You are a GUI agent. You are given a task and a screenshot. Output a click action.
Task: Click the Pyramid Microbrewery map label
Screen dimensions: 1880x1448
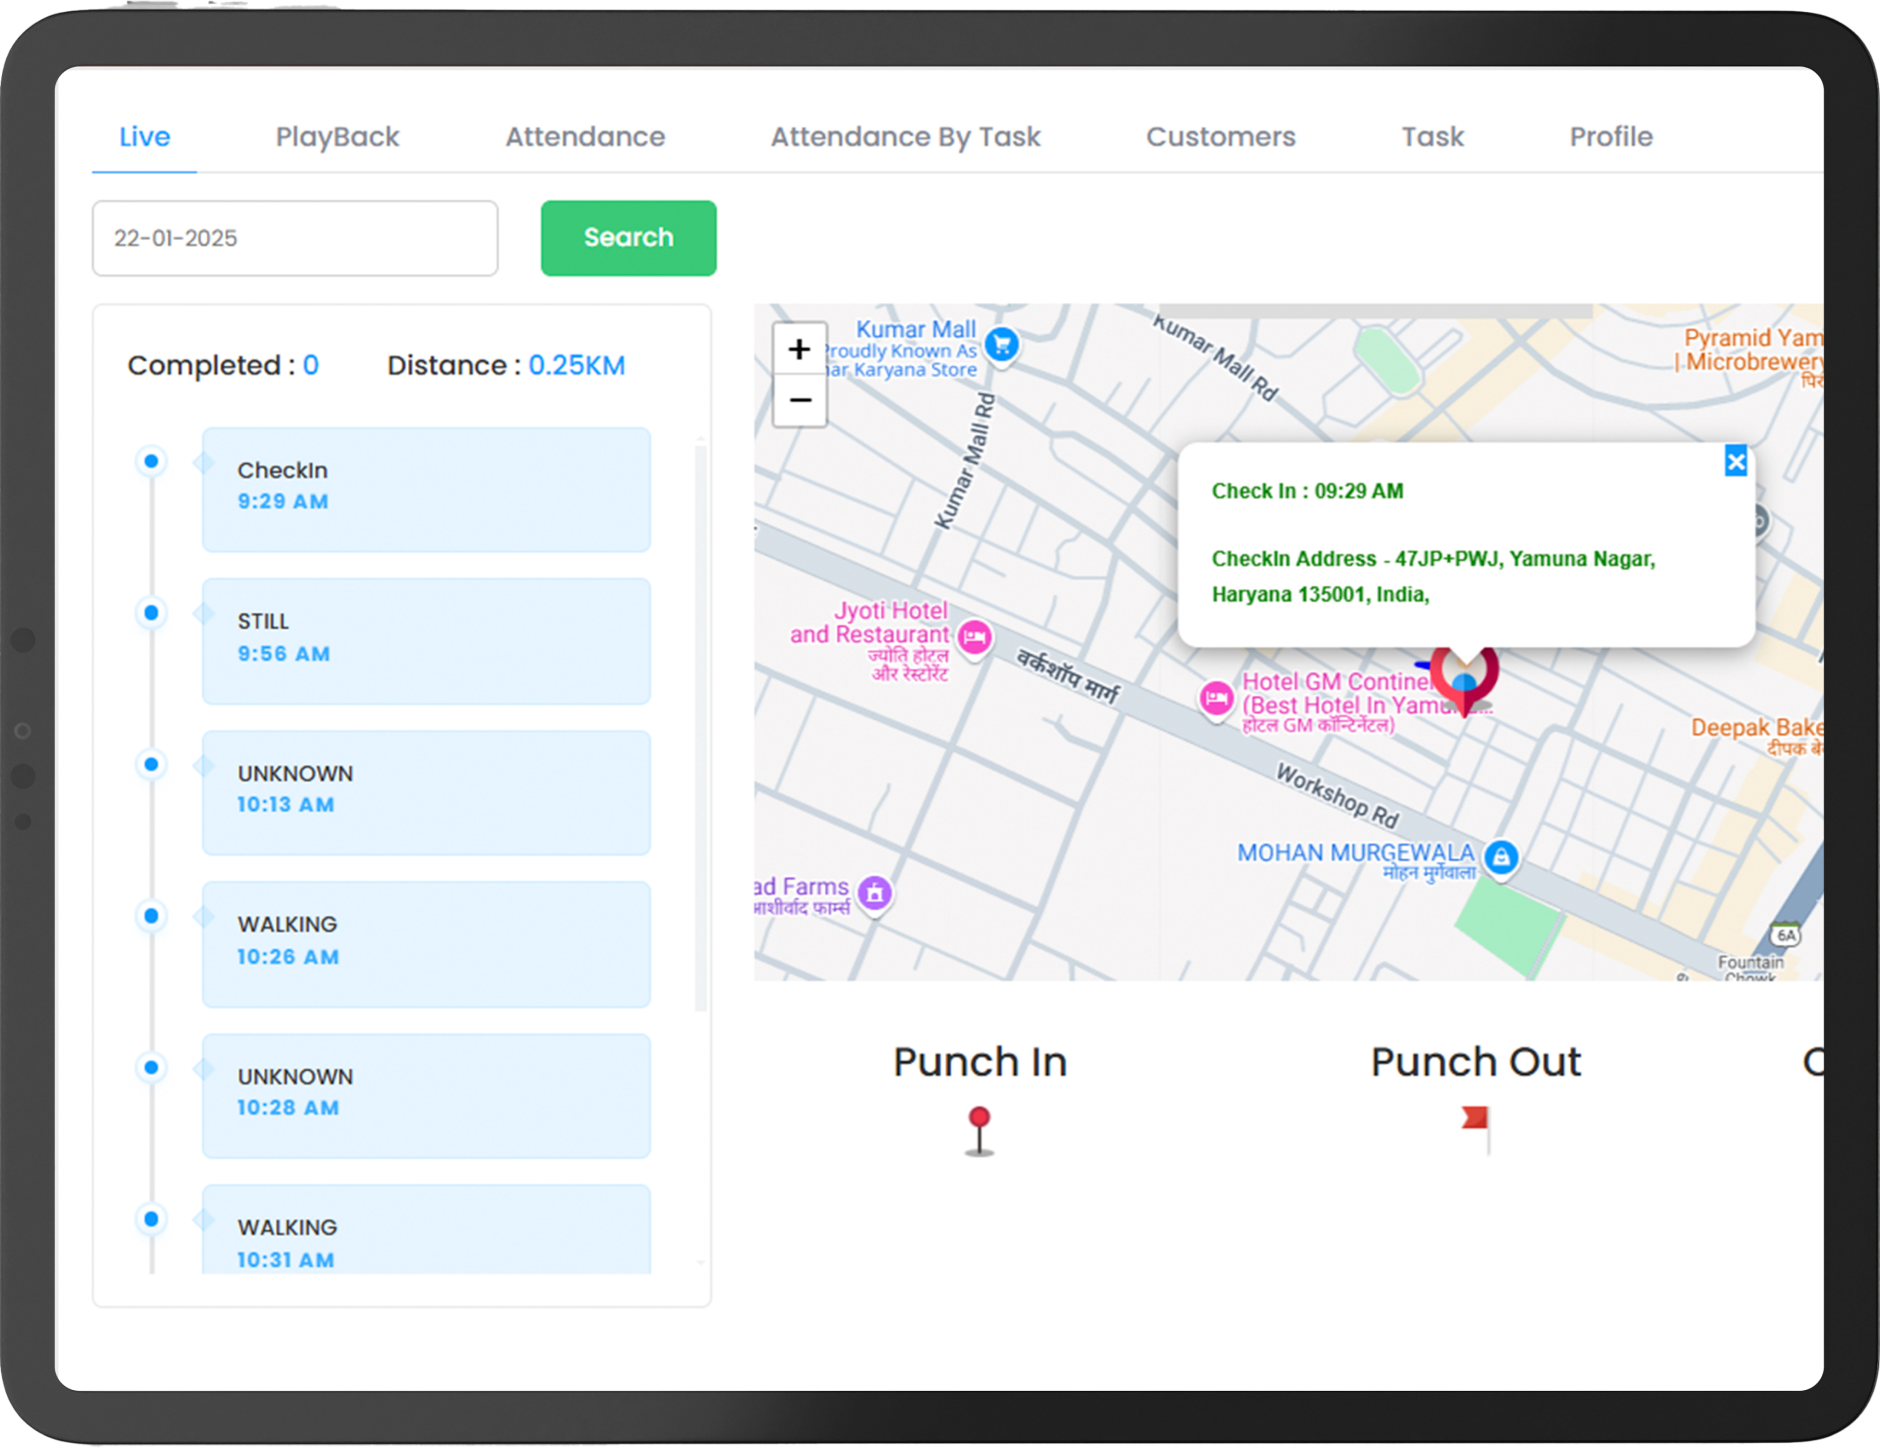coord(1752,350)
